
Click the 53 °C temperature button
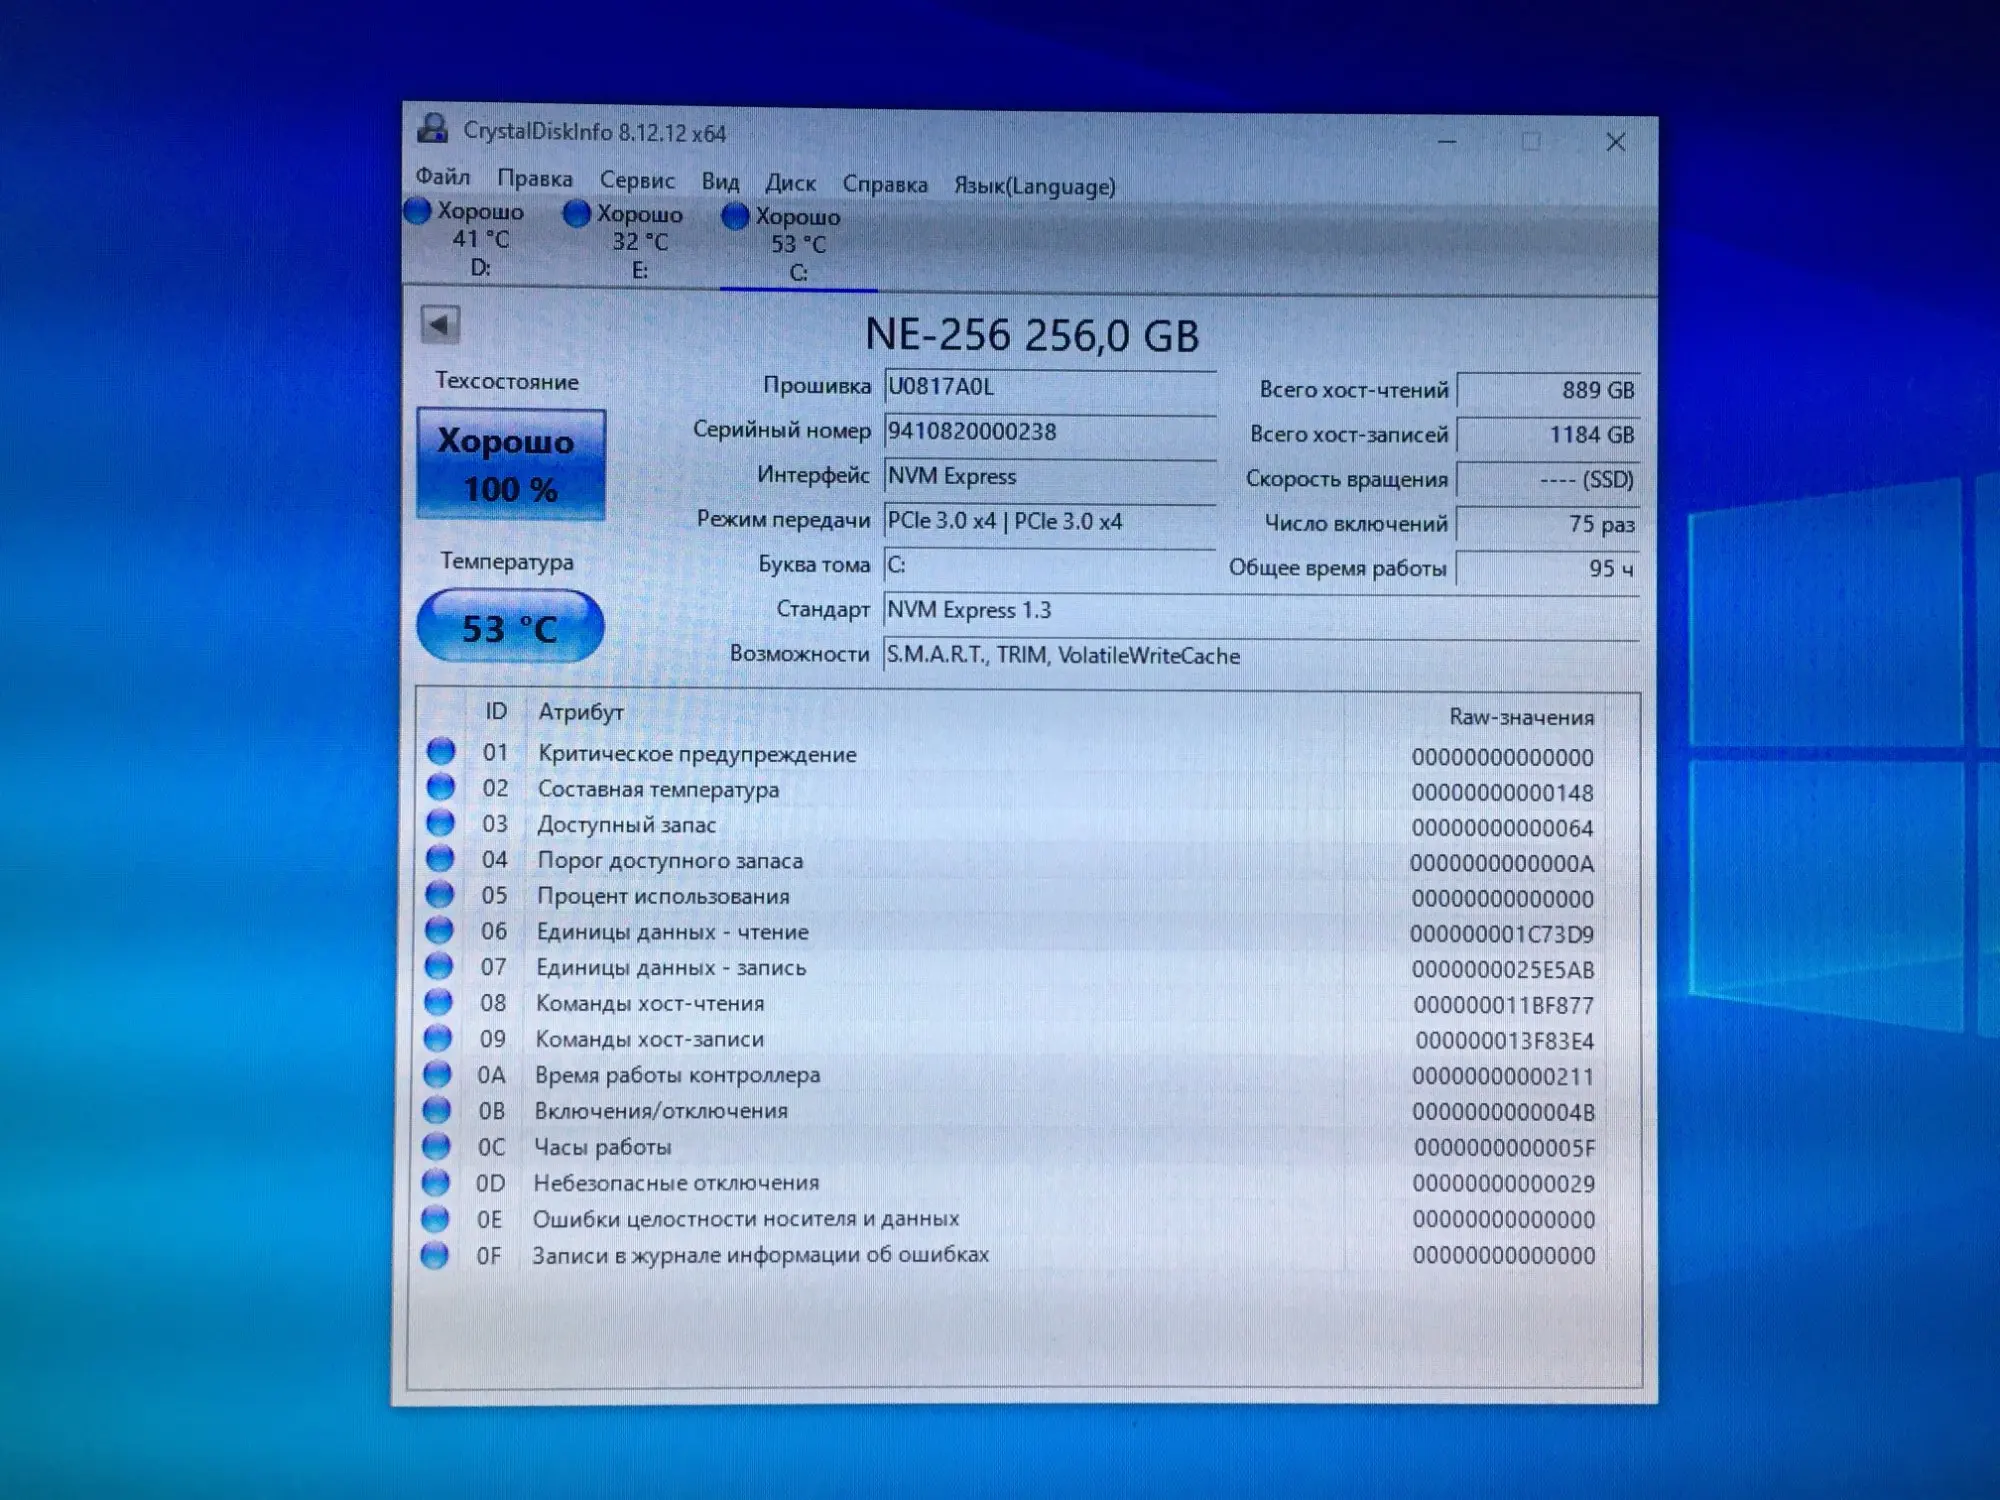click(510, 627)
